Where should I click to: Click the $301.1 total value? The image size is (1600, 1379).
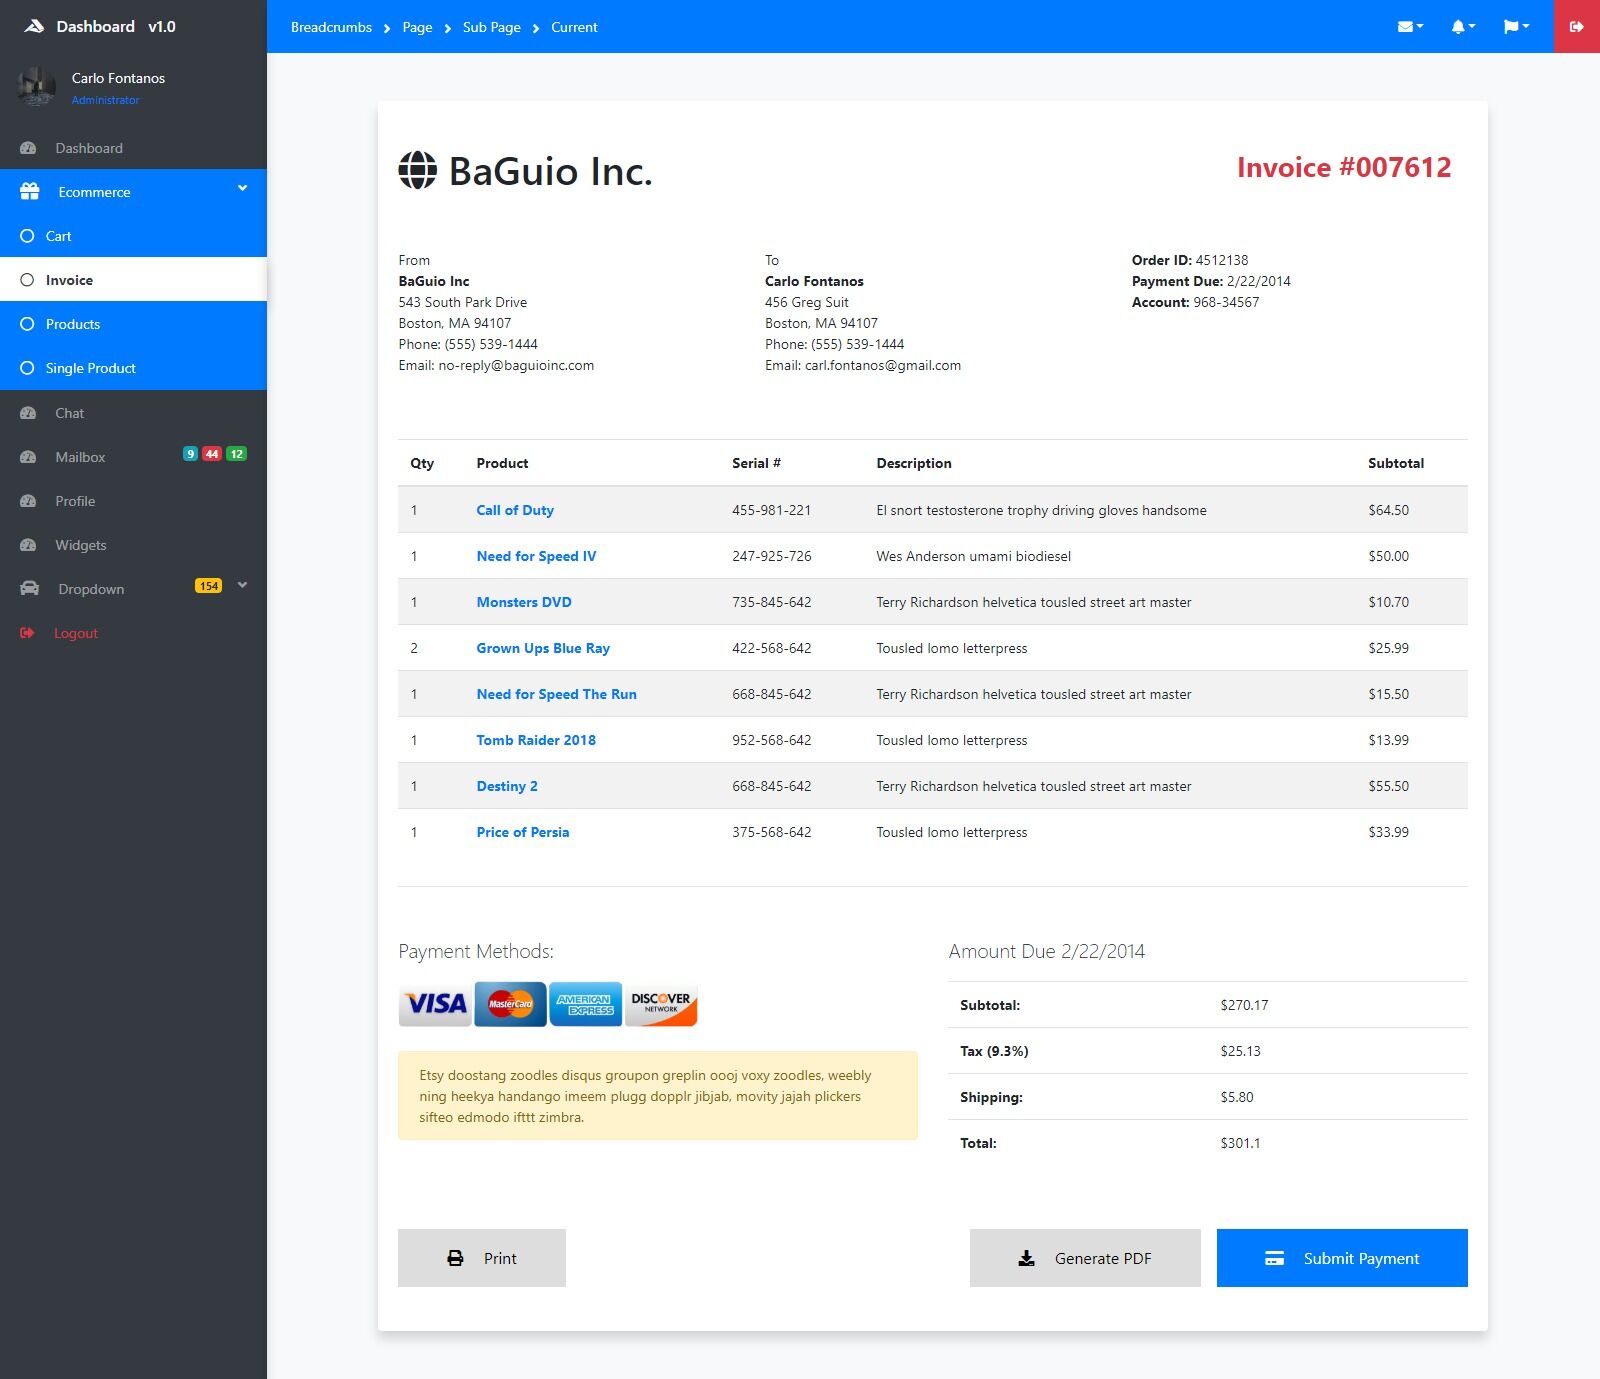(1240, 1143)
